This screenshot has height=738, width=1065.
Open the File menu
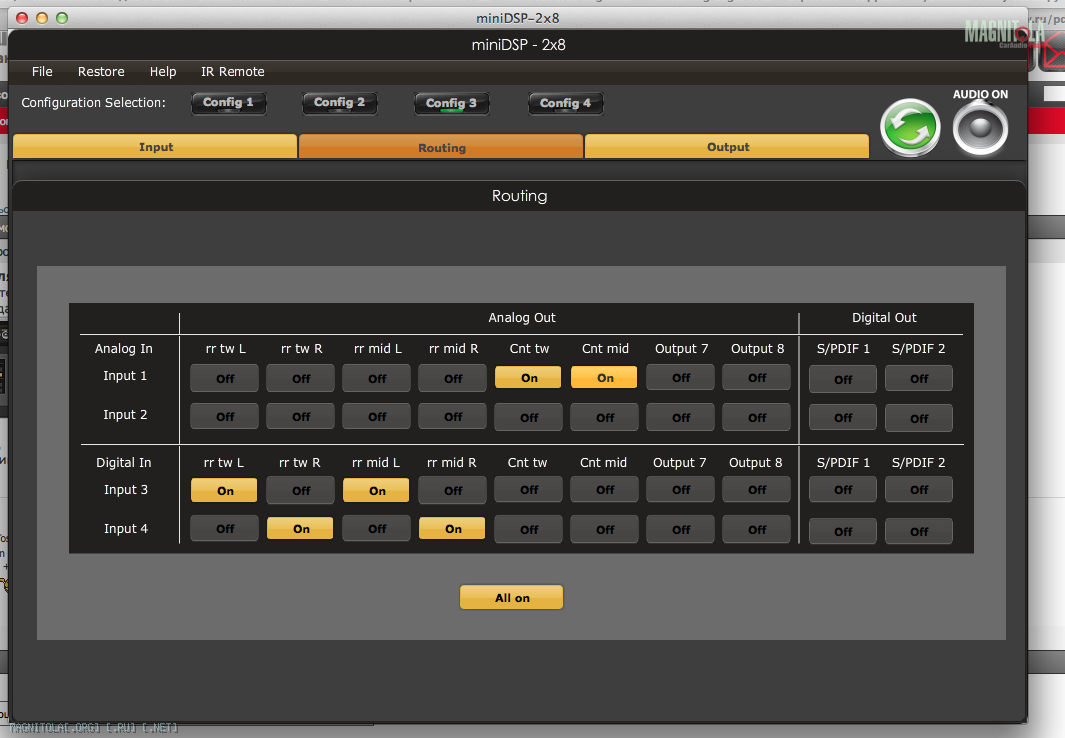click(42, 71)
